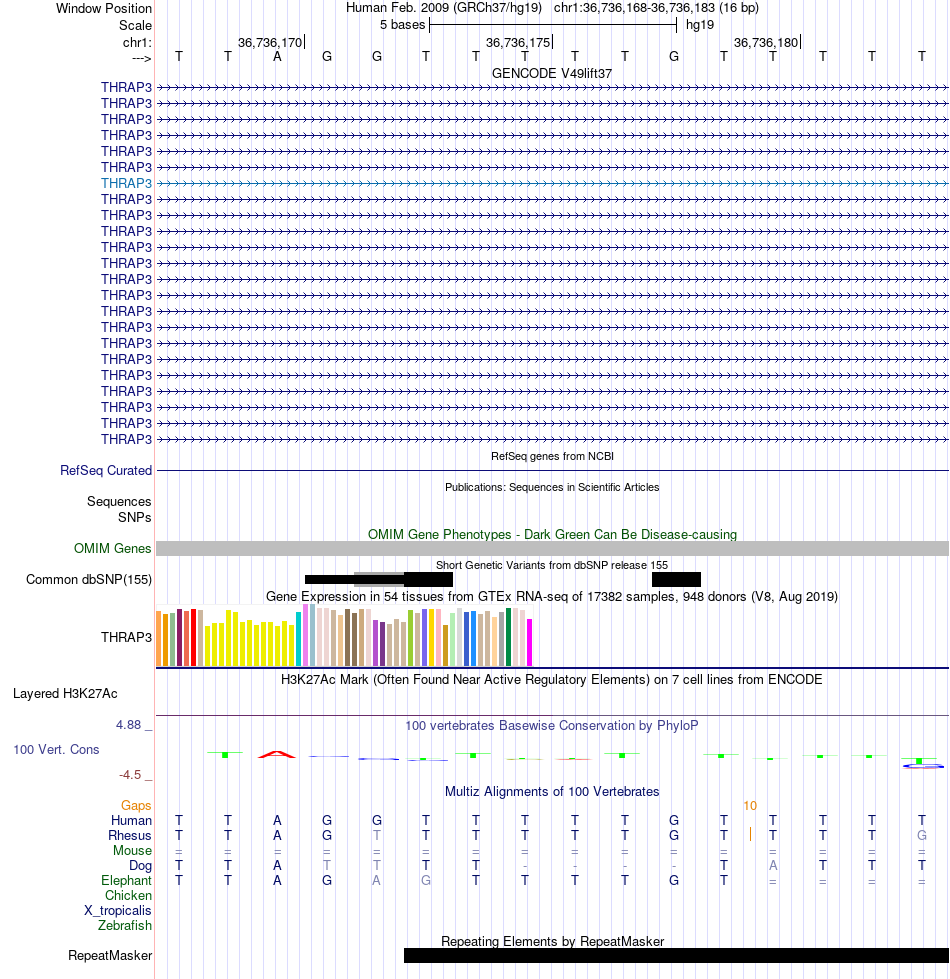
Task: Click the 36,736,170 ruler position label
Action: [x=270, y=42]
